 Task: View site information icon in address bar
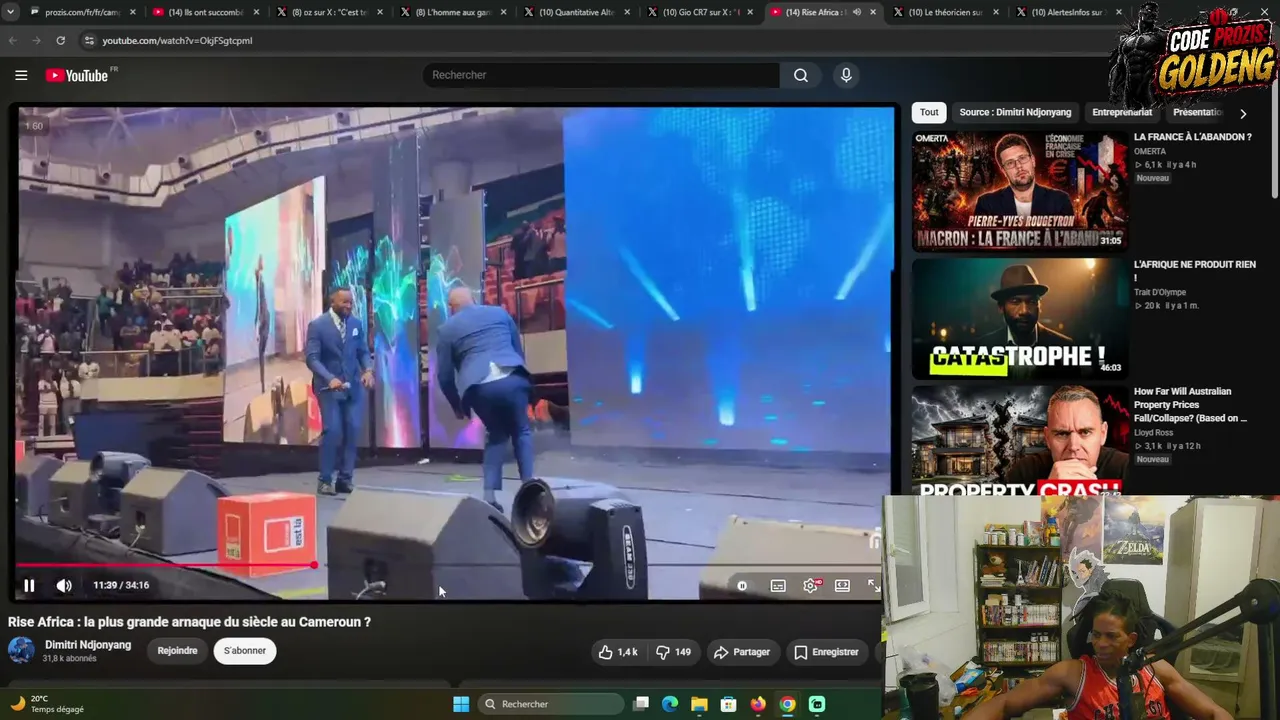click(89, 41)
